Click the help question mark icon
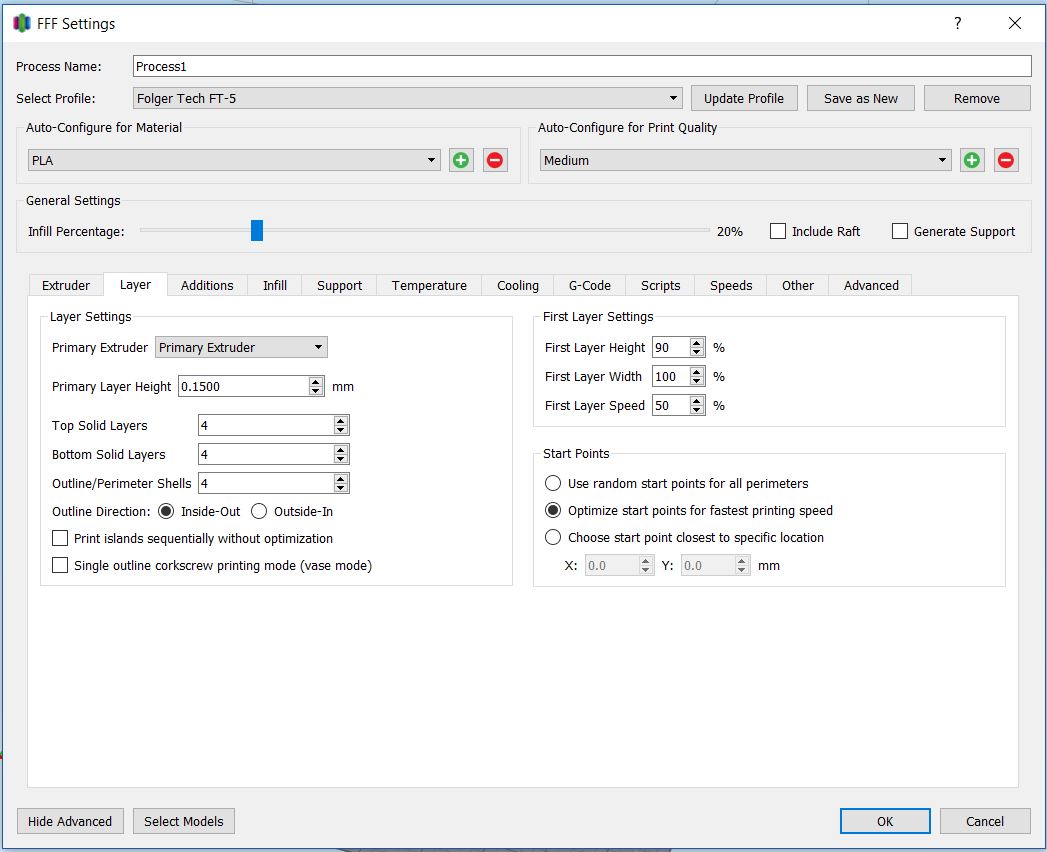The width and height of the screenshot is (1047, 852). click(x=957, y=23)
